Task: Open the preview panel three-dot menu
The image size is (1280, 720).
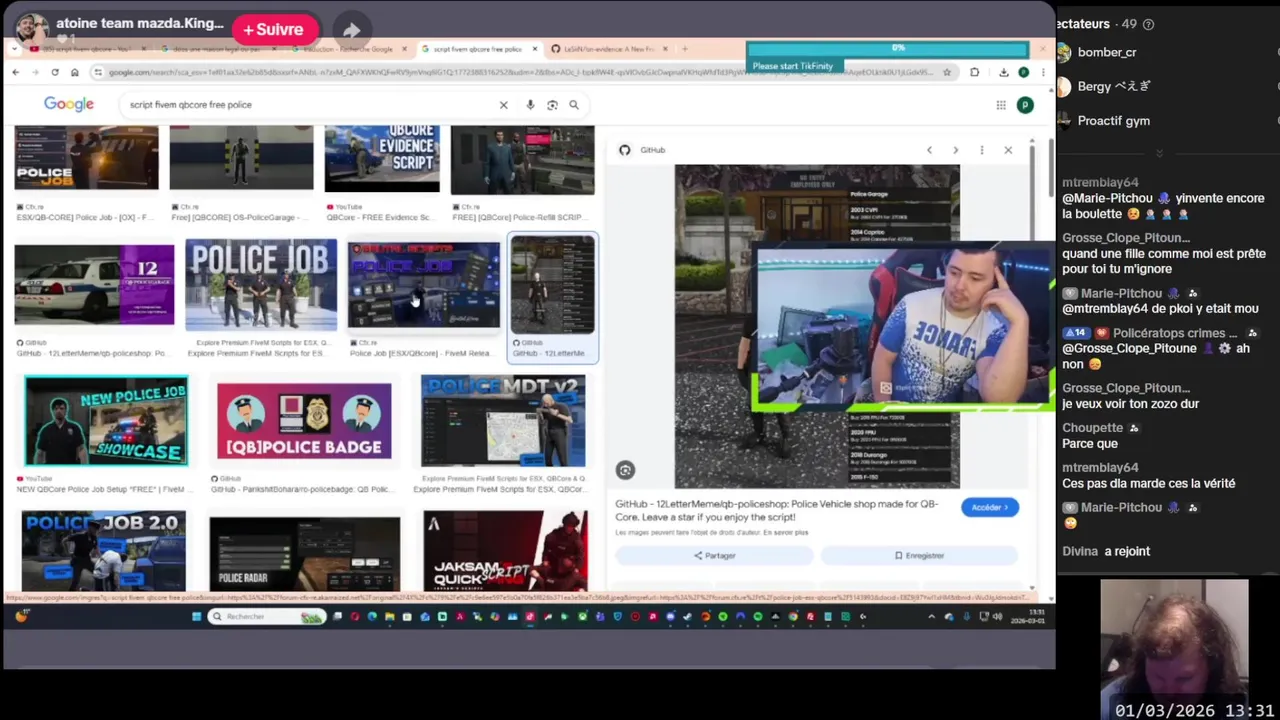Action: [981, 150]
